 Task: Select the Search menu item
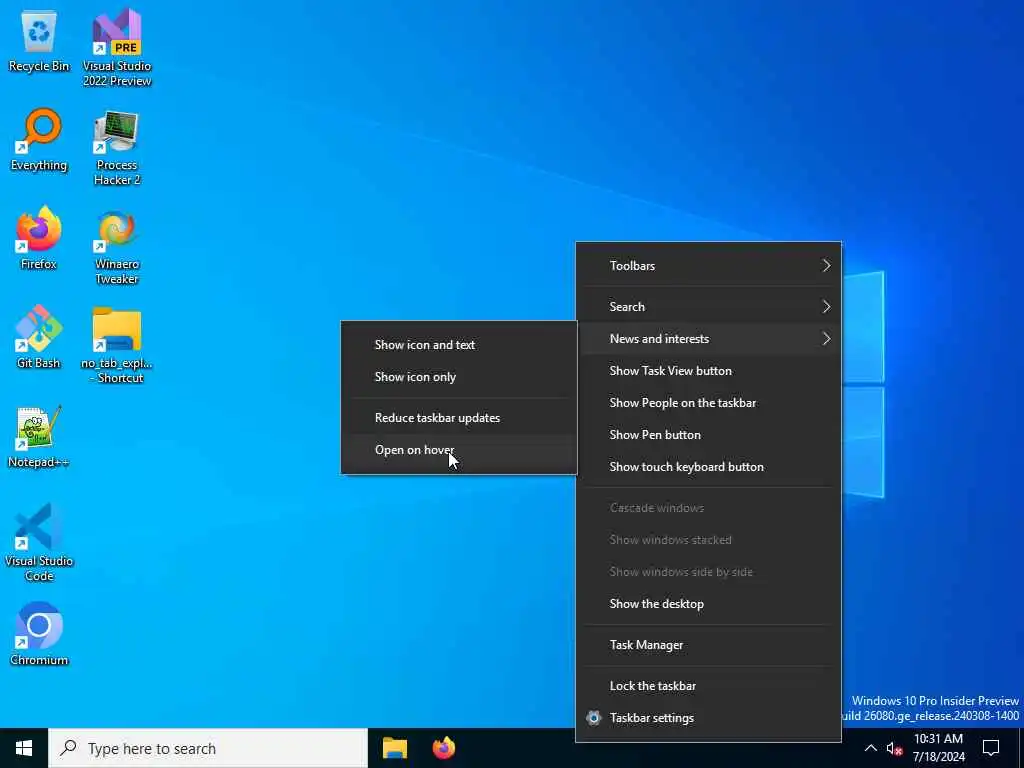[x=709, y=306]
